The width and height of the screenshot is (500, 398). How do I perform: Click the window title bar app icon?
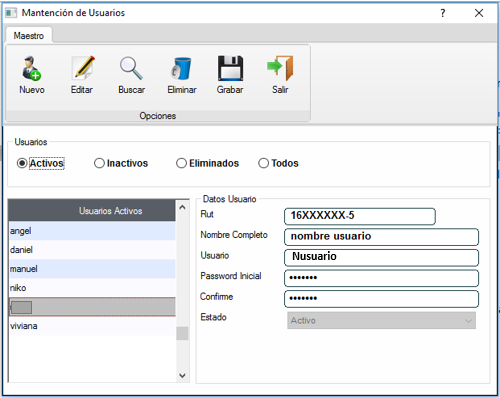coord(11,13)
